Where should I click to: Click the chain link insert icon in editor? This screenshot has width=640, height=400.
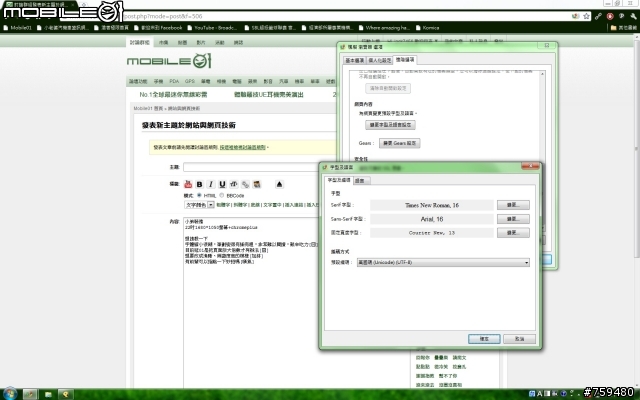coord(245,184)
